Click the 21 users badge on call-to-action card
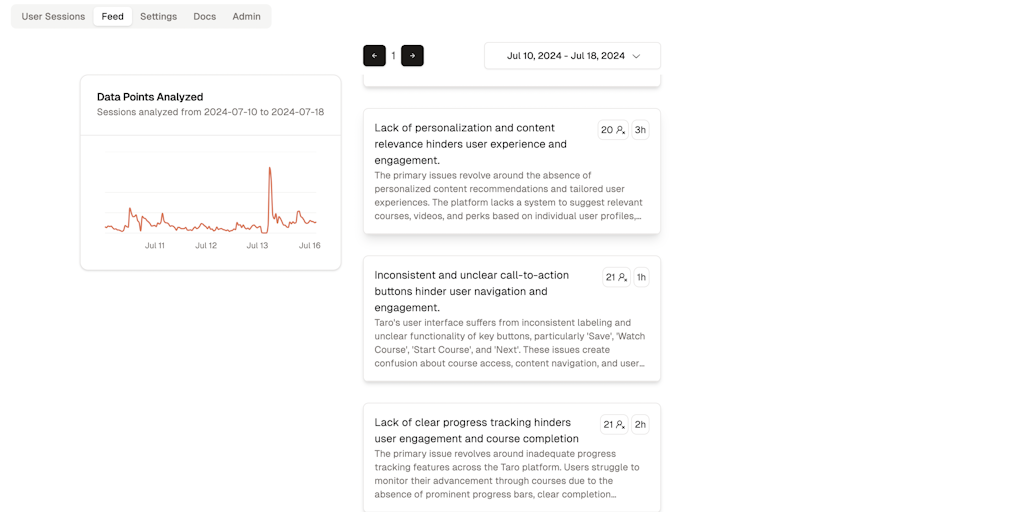 [x=616, y=277]
